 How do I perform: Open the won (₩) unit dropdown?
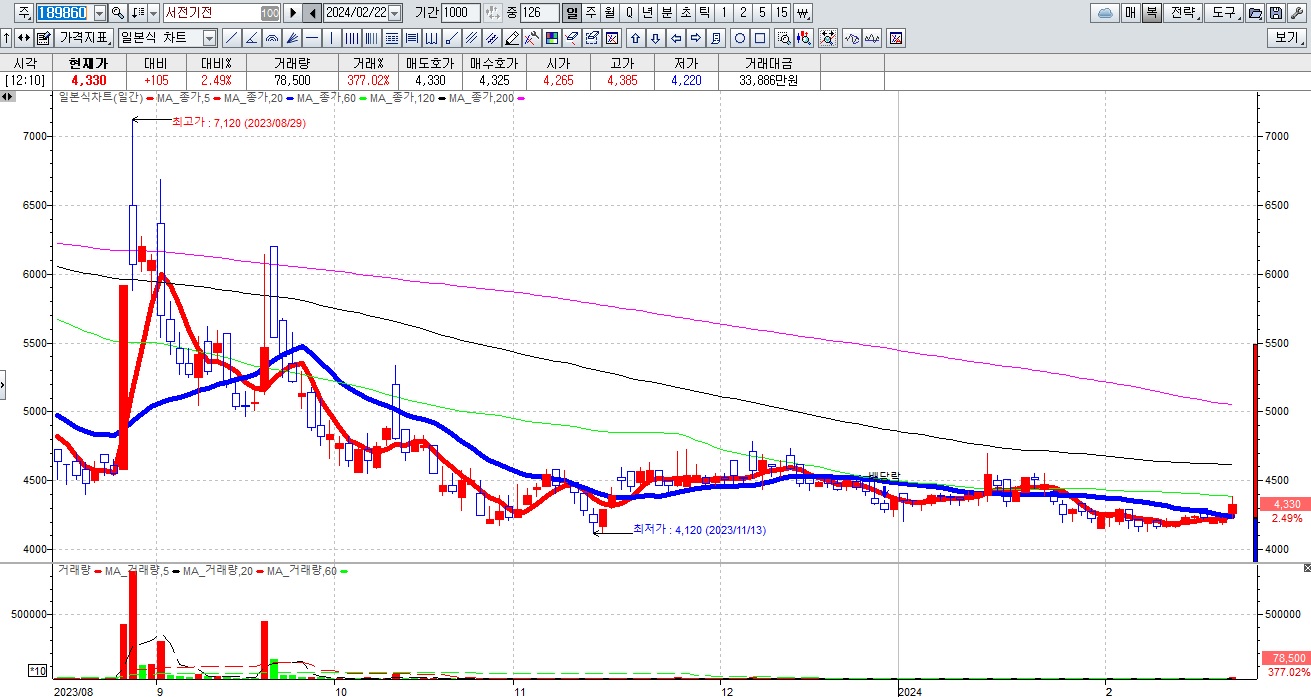[x=802, y=13]
